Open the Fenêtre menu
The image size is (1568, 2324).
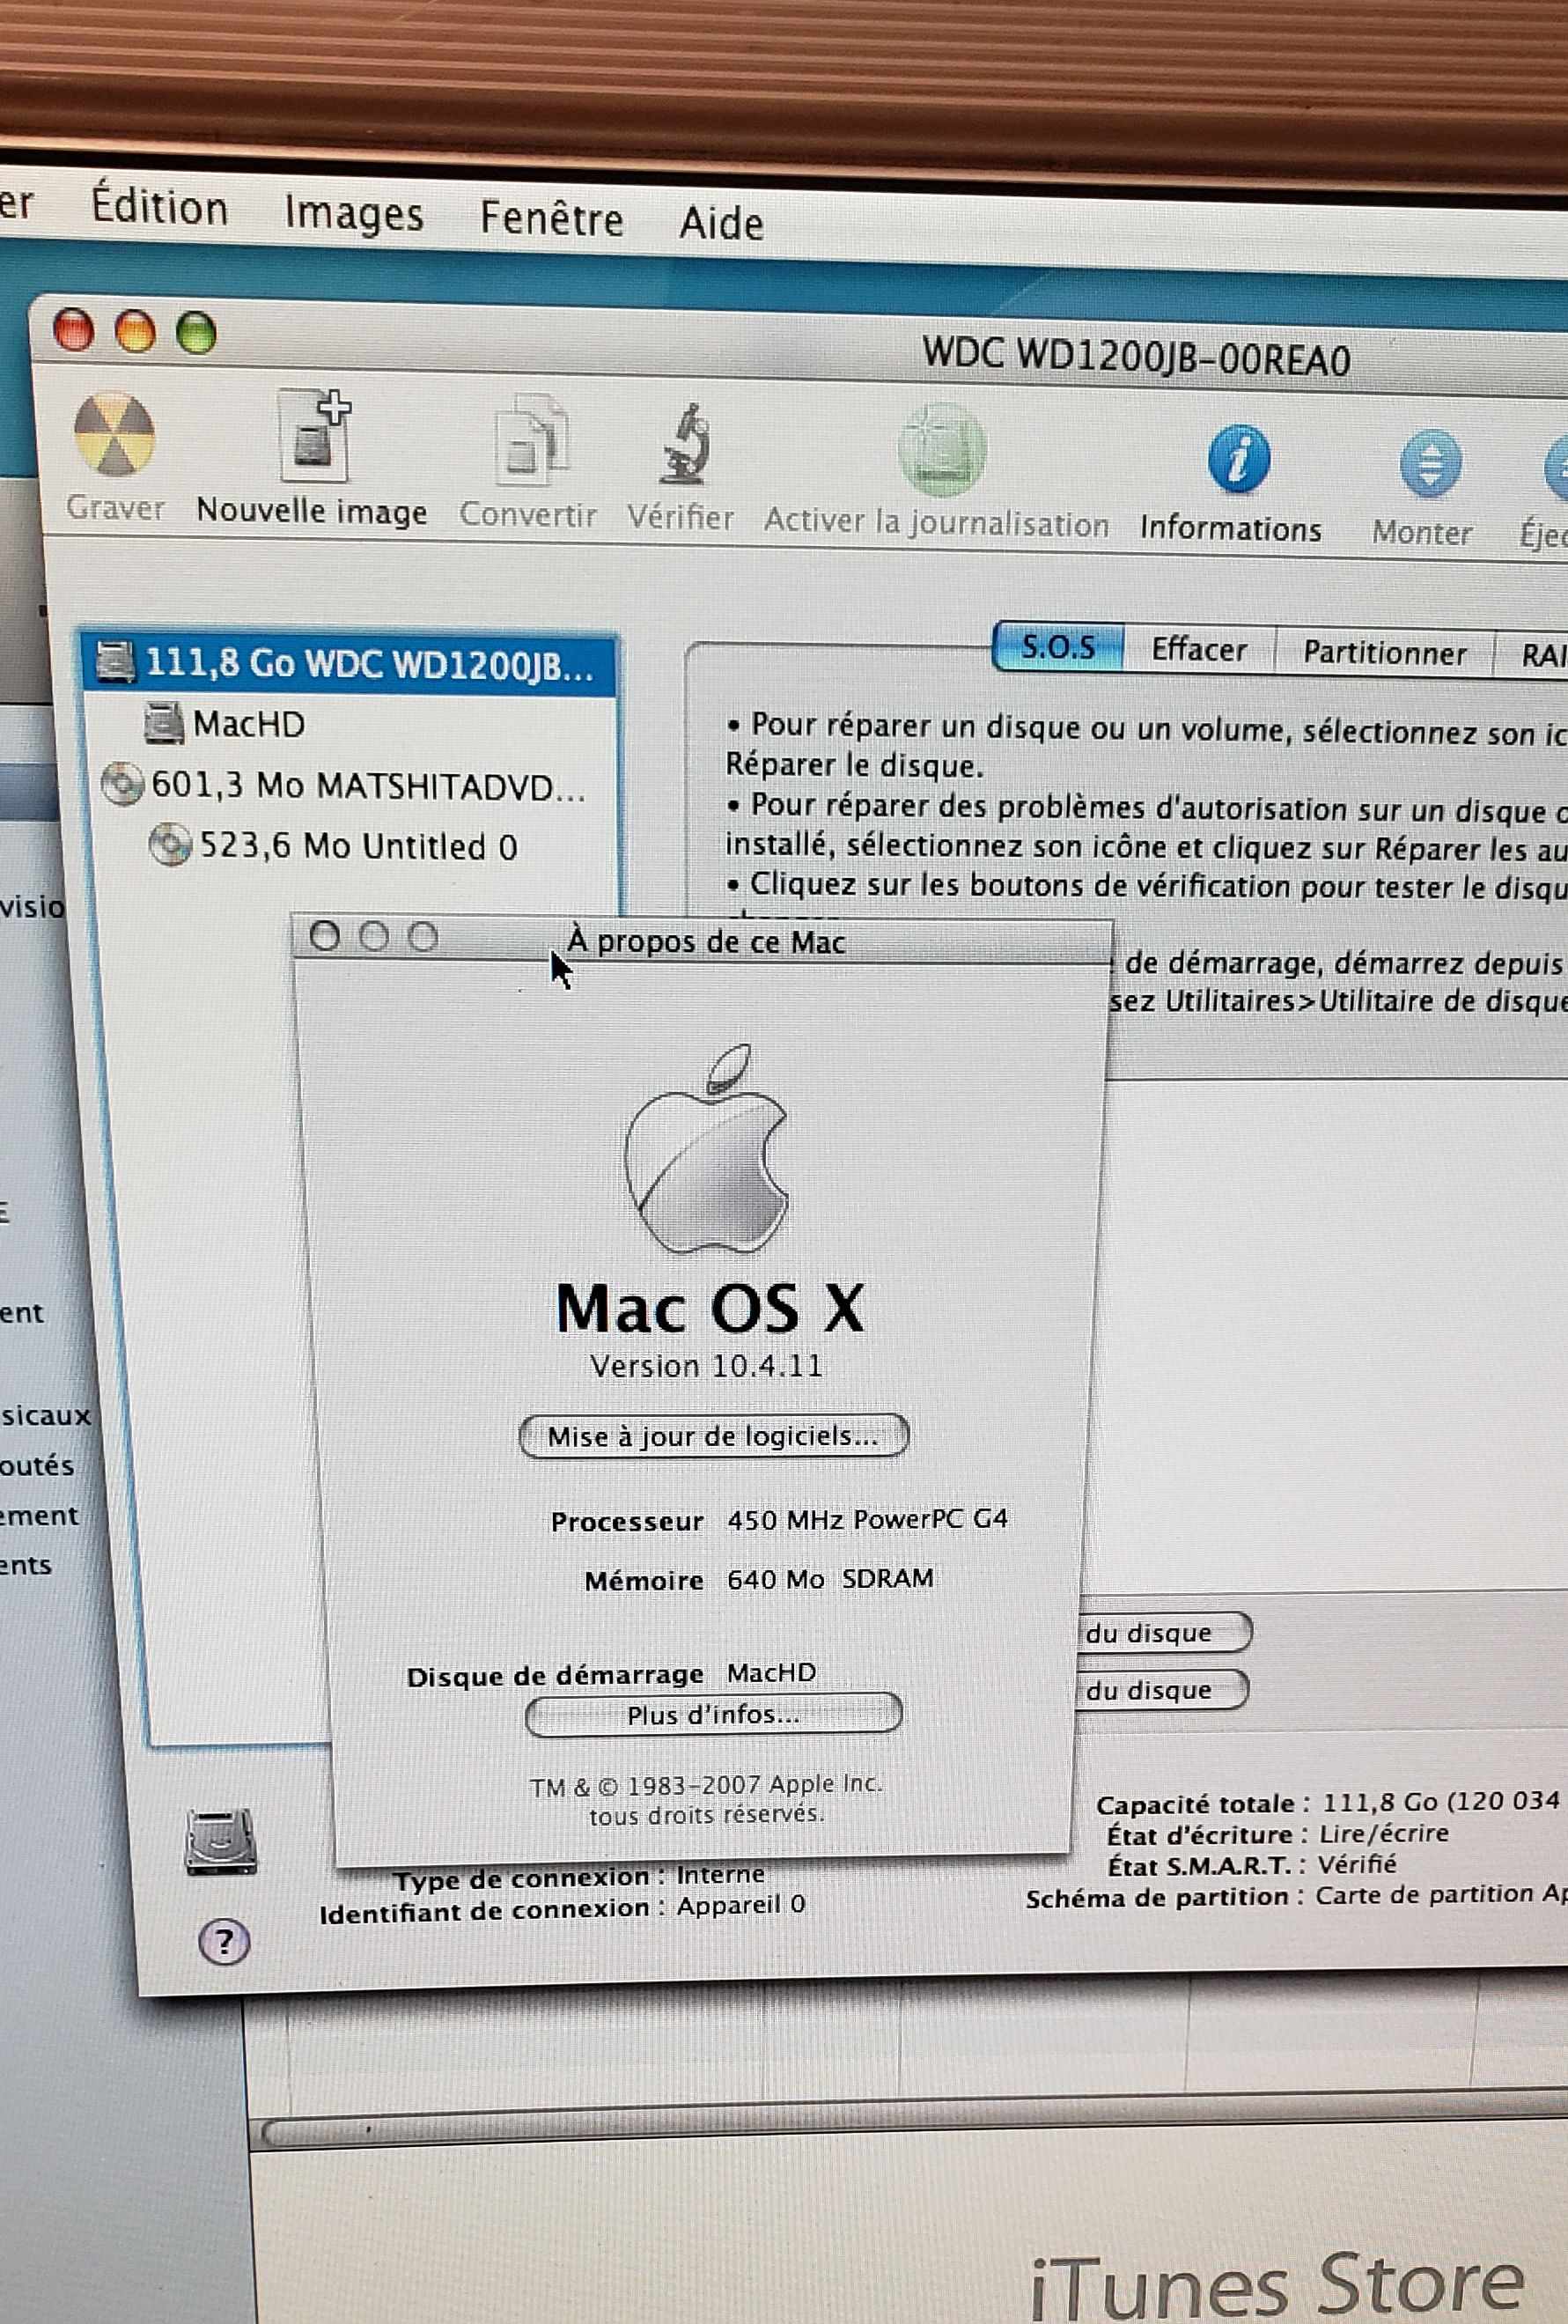551,218
